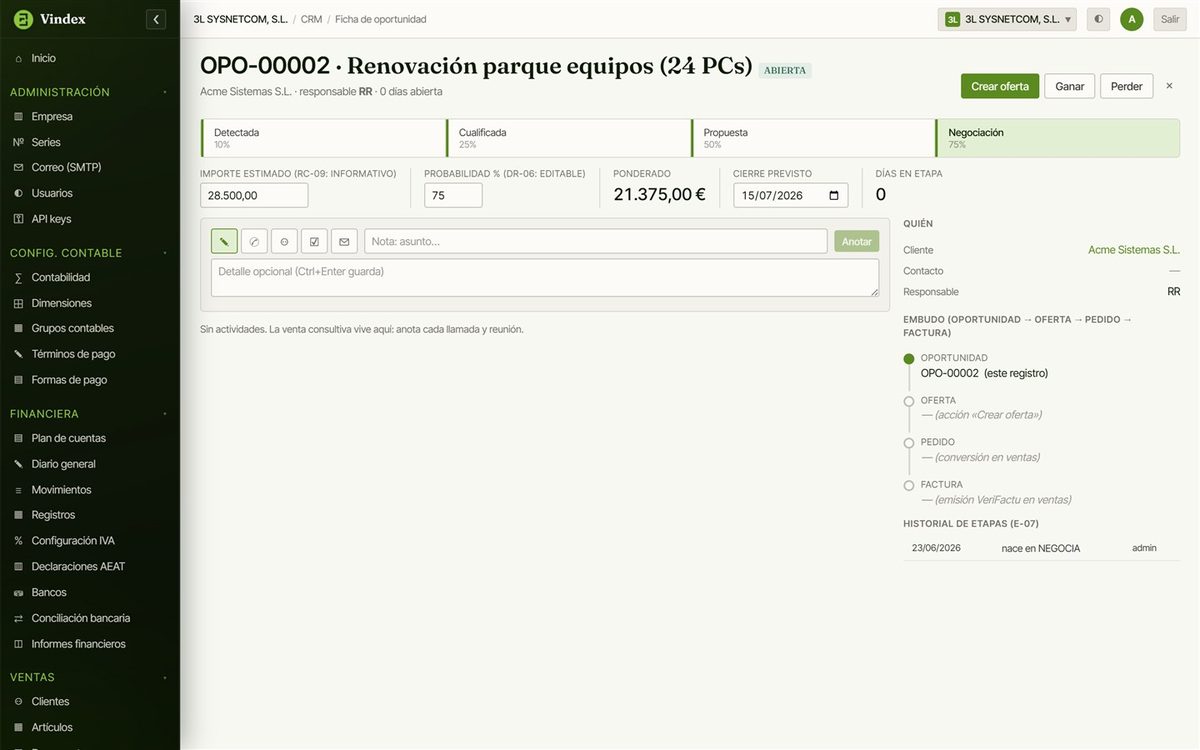The height and width of the screenshot is (750, 1200).
Task: Click the 'nace en NEGOCIA' history entry
Action: 1041,548
